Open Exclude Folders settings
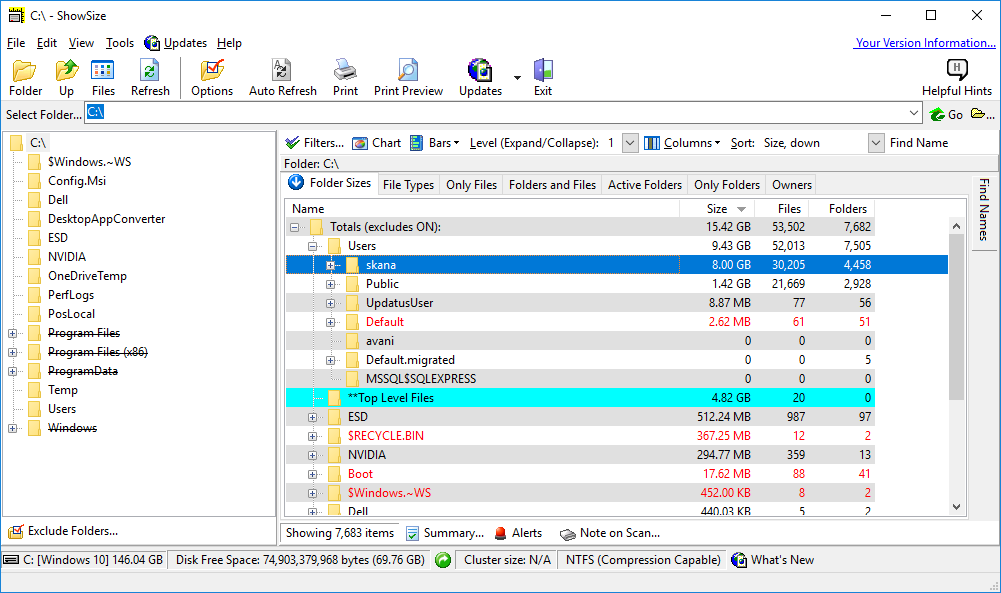The image size is (1001, 593). click(63, 531)
